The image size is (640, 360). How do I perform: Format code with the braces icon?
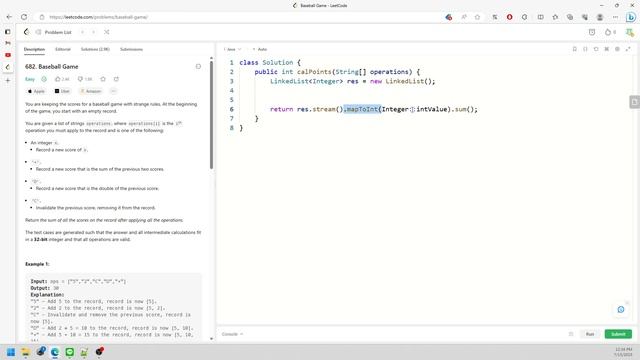point(585,49)
